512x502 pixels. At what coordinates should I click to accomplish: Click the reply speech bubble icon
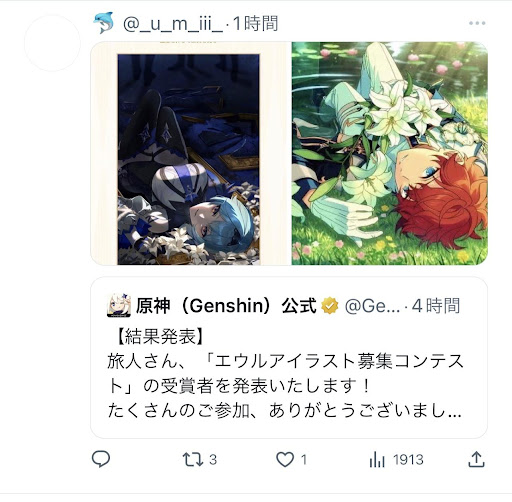101,459
